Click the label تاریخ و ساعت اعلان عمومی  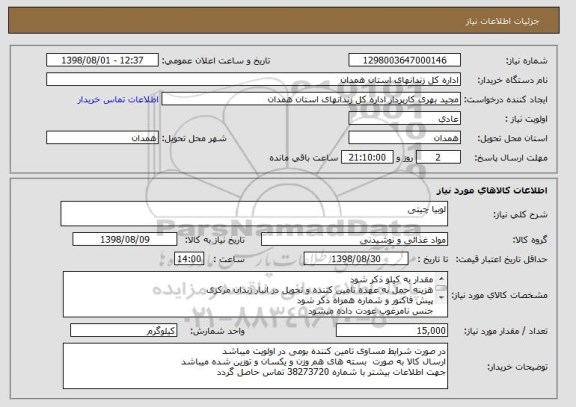pyautogui.click(x=216, y=61)
